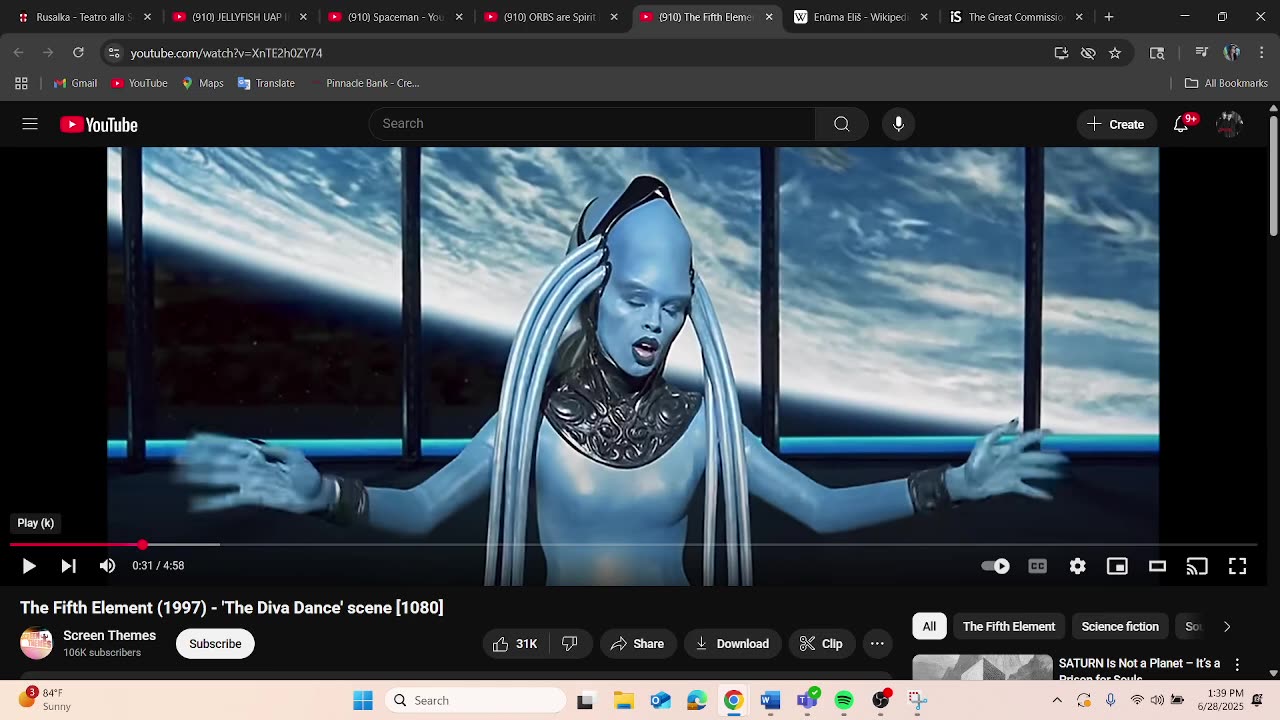Click the Screen Themes channel avatar
Screen dimensions: 1280x720
point(36,644)
